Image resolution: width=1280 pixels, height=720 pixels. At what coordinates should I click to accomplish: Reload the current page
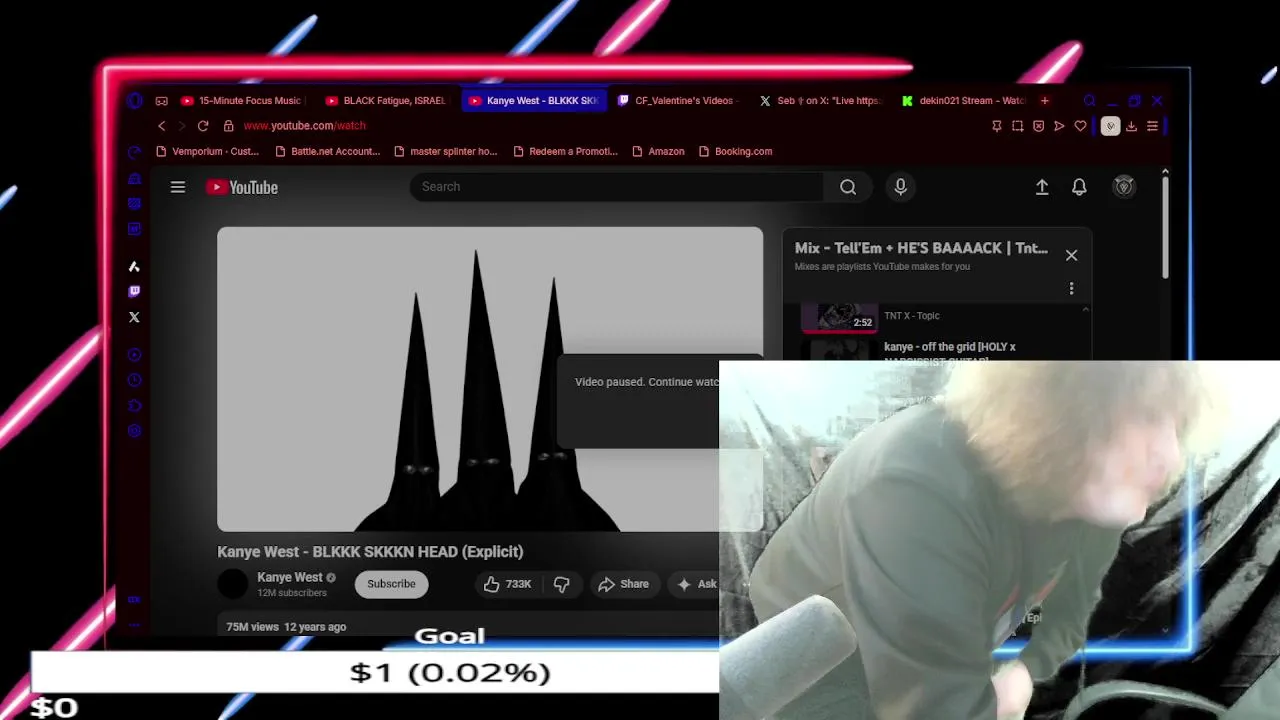pos(203,126)
